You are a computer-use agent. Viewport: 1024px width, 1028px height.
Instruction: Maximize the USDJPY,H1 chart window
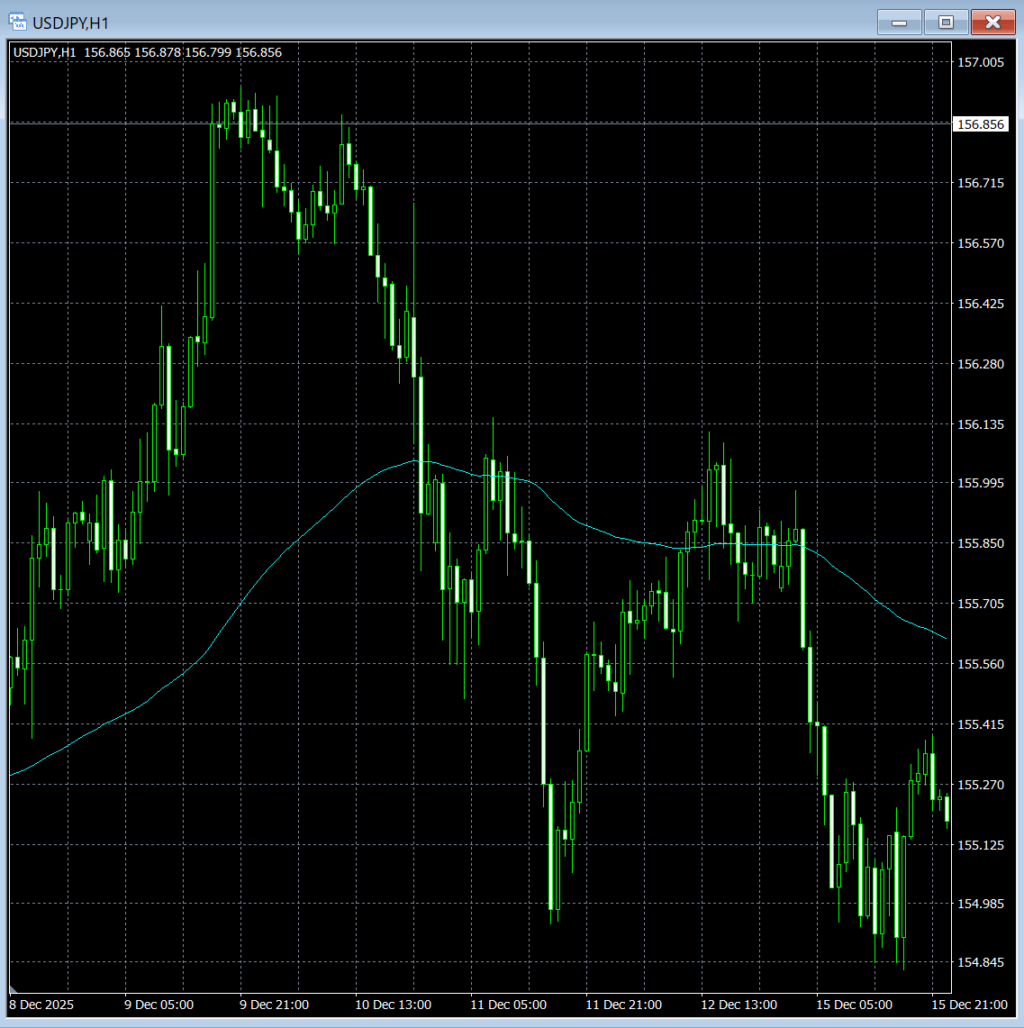point(946,22)
